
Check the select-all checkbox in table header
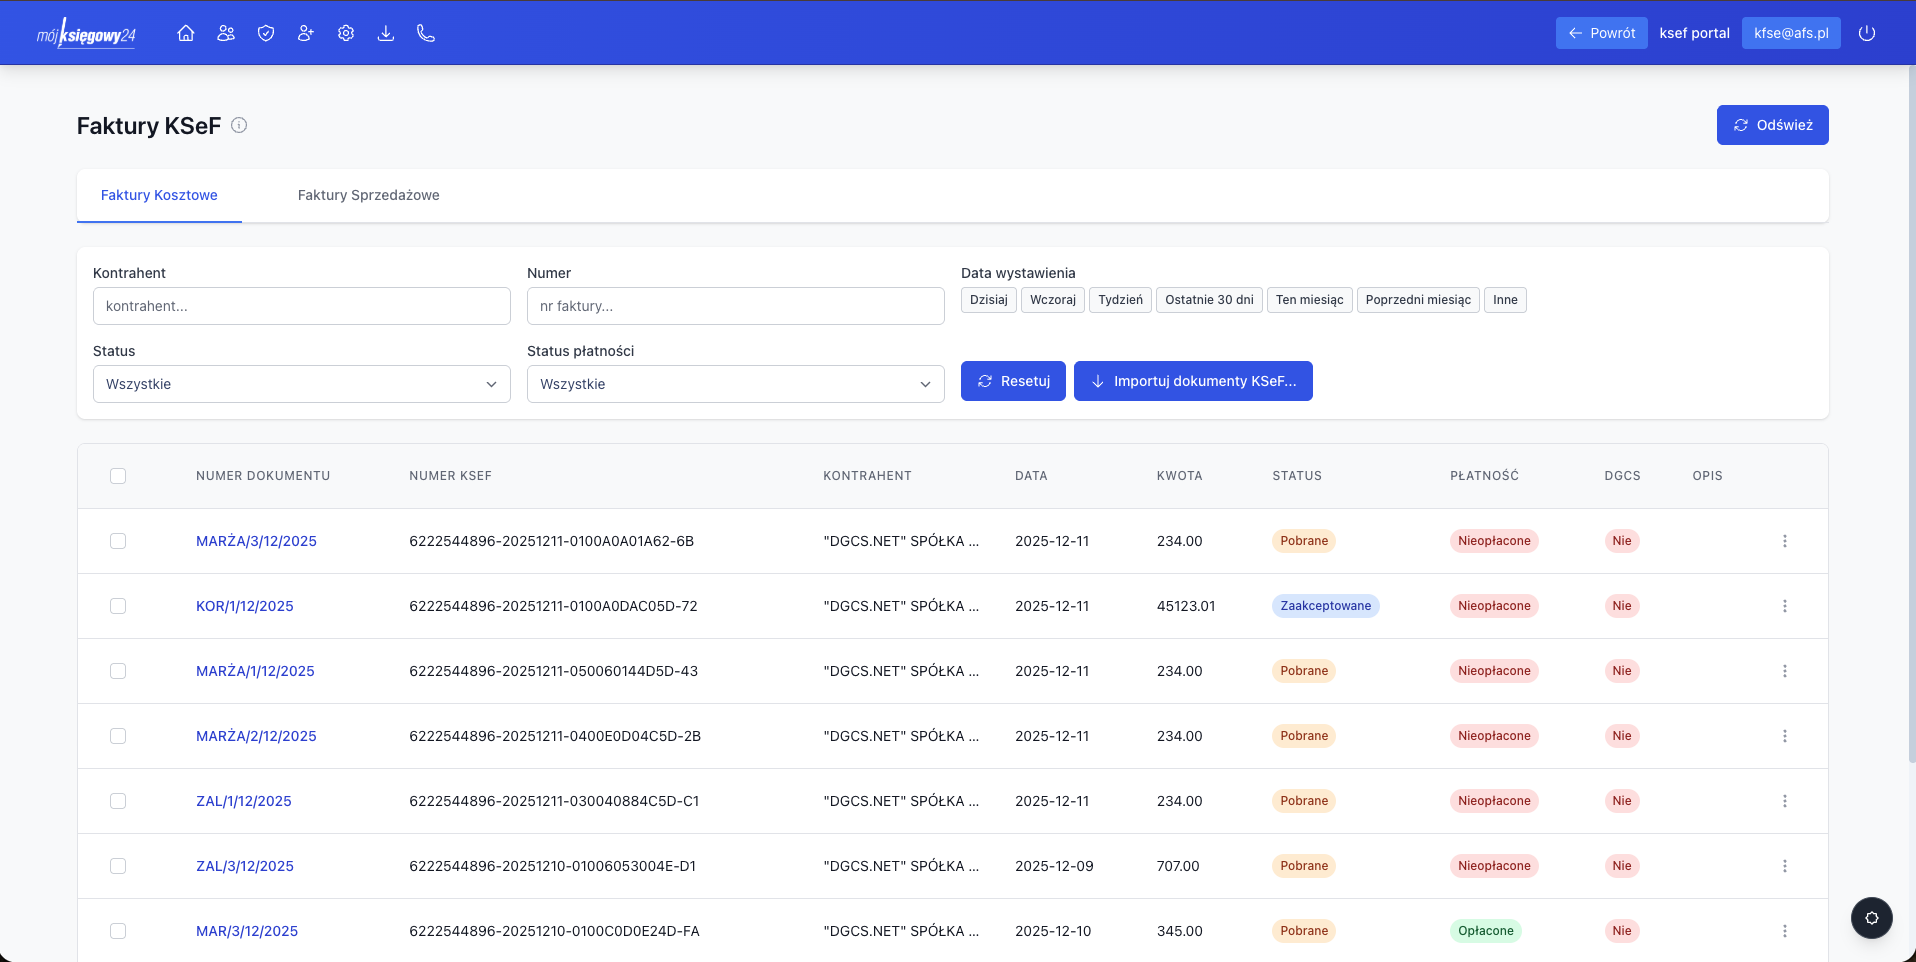[118, 476]
